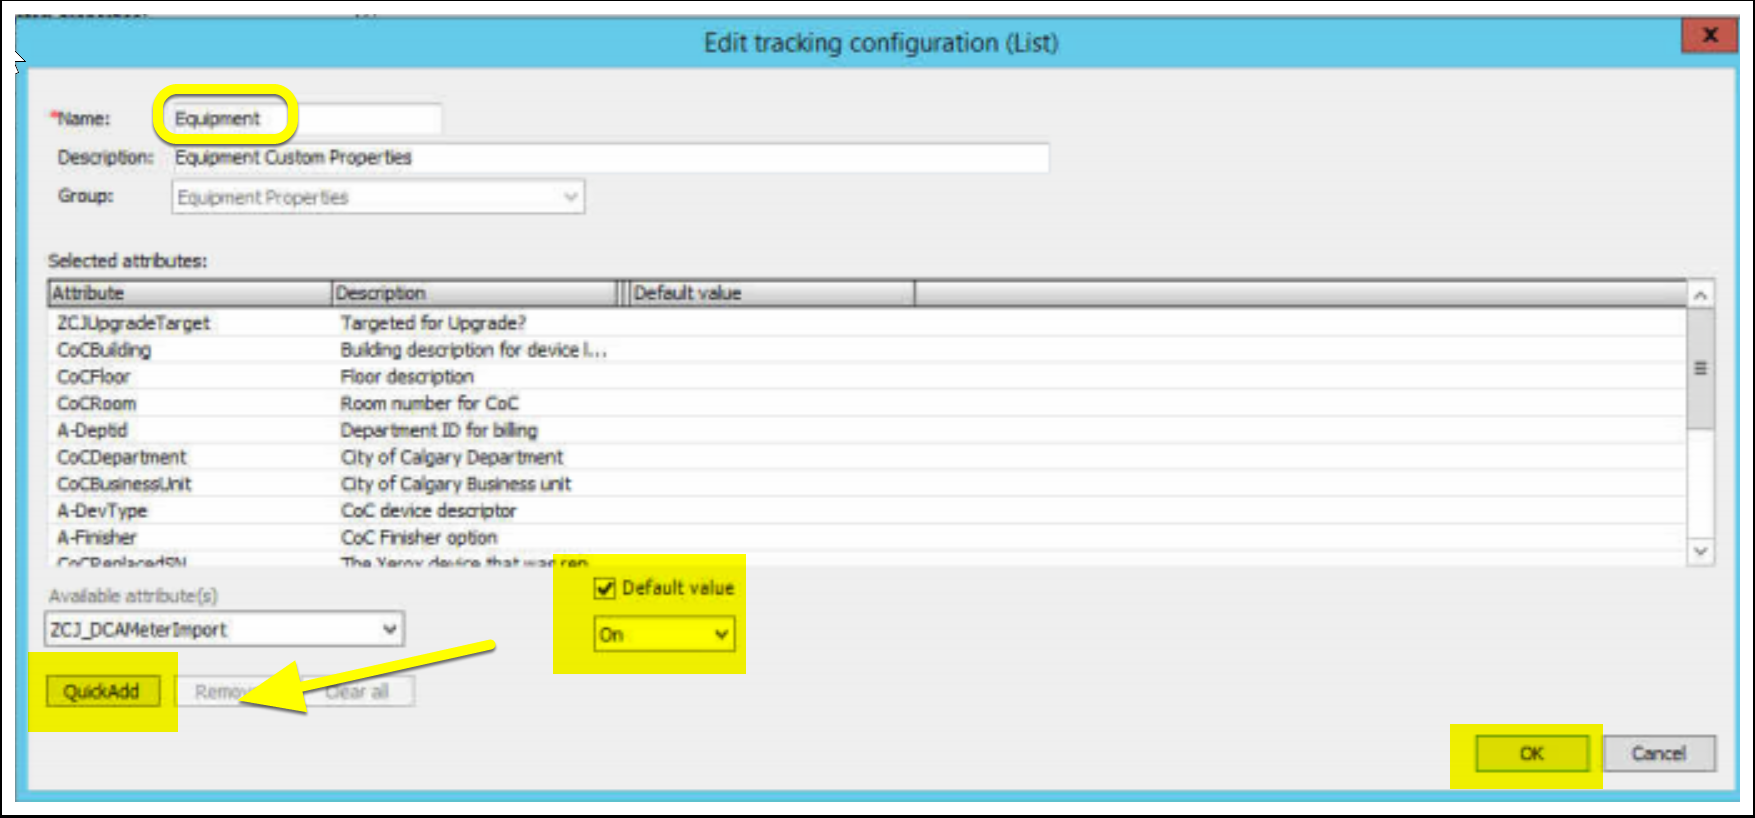The width and height of the screenshot is (1755, 818).
Task: Close the Edit tracking configuration dialog
Action: click(x=1710, y=35)
